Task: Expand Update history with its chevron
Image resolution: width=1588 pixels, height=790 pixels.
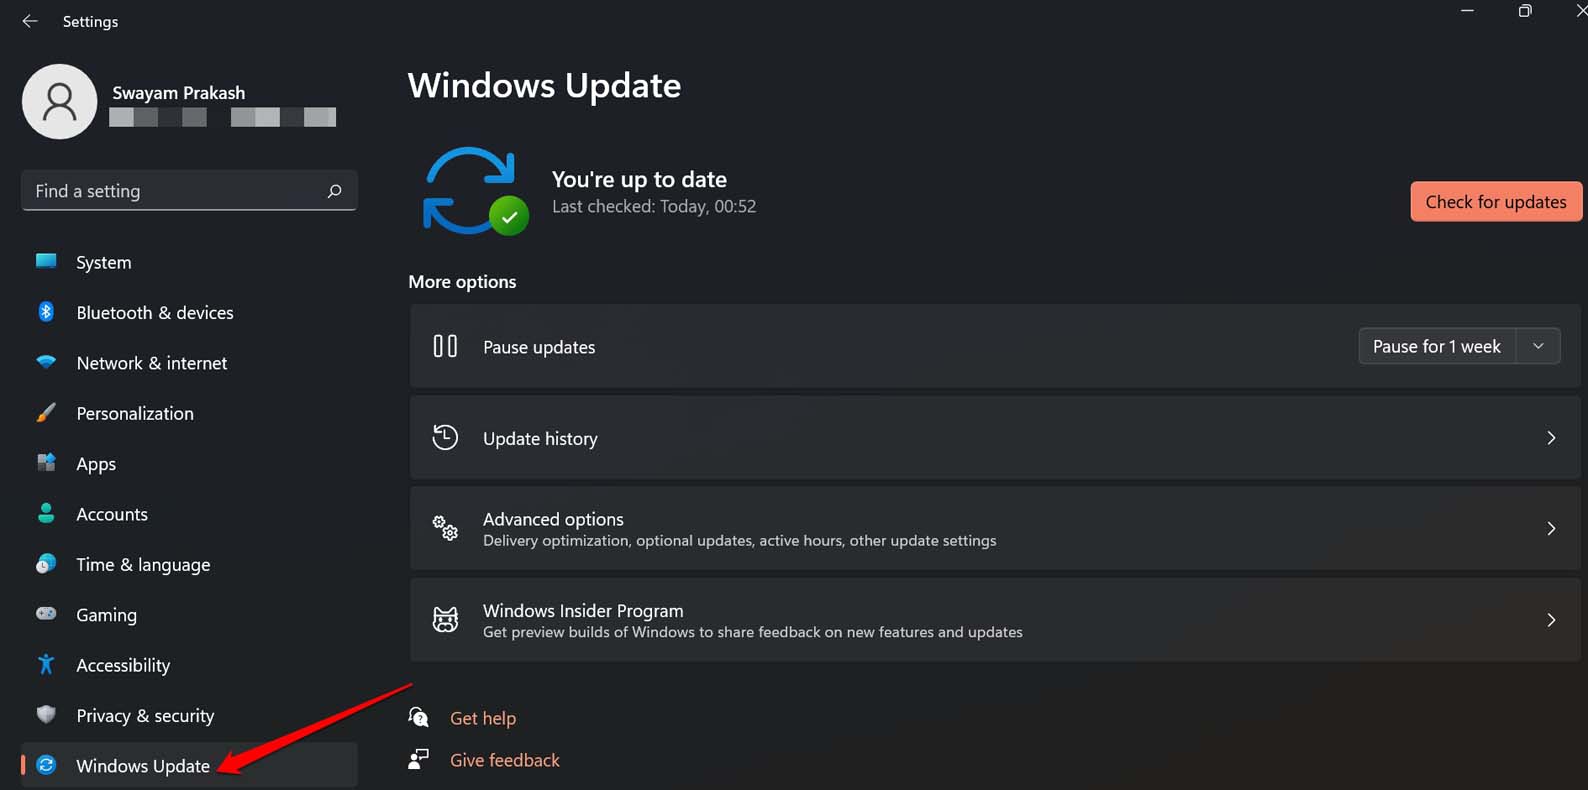Action: [x=1551, y=438]
